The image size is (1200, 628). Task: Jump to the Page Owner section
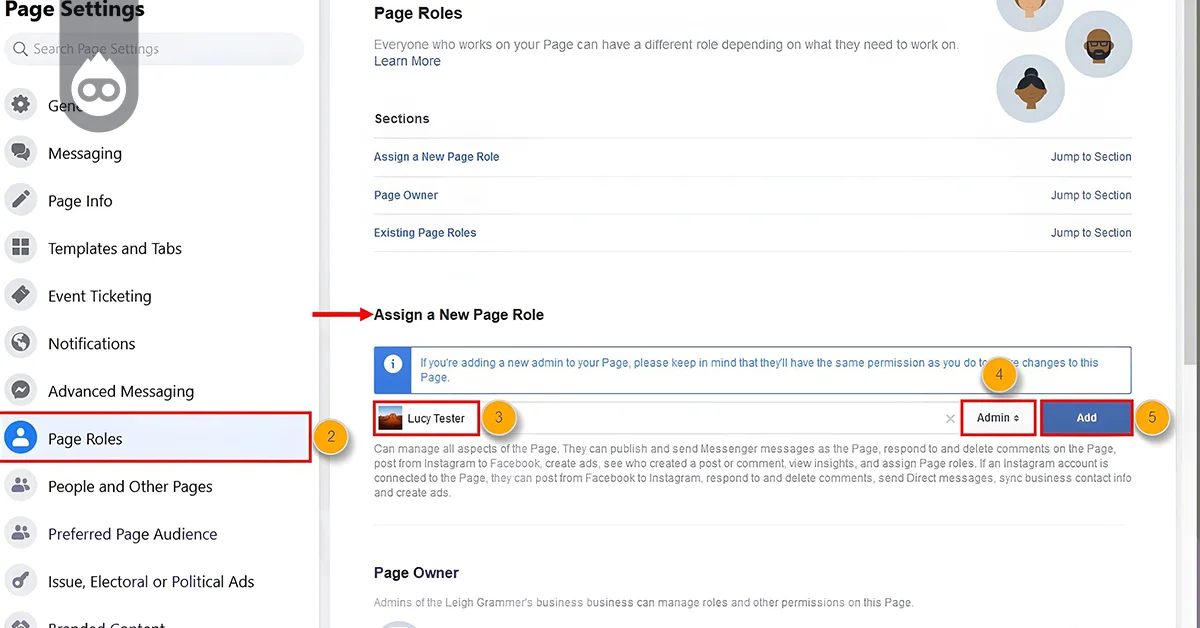(1091, 195)
